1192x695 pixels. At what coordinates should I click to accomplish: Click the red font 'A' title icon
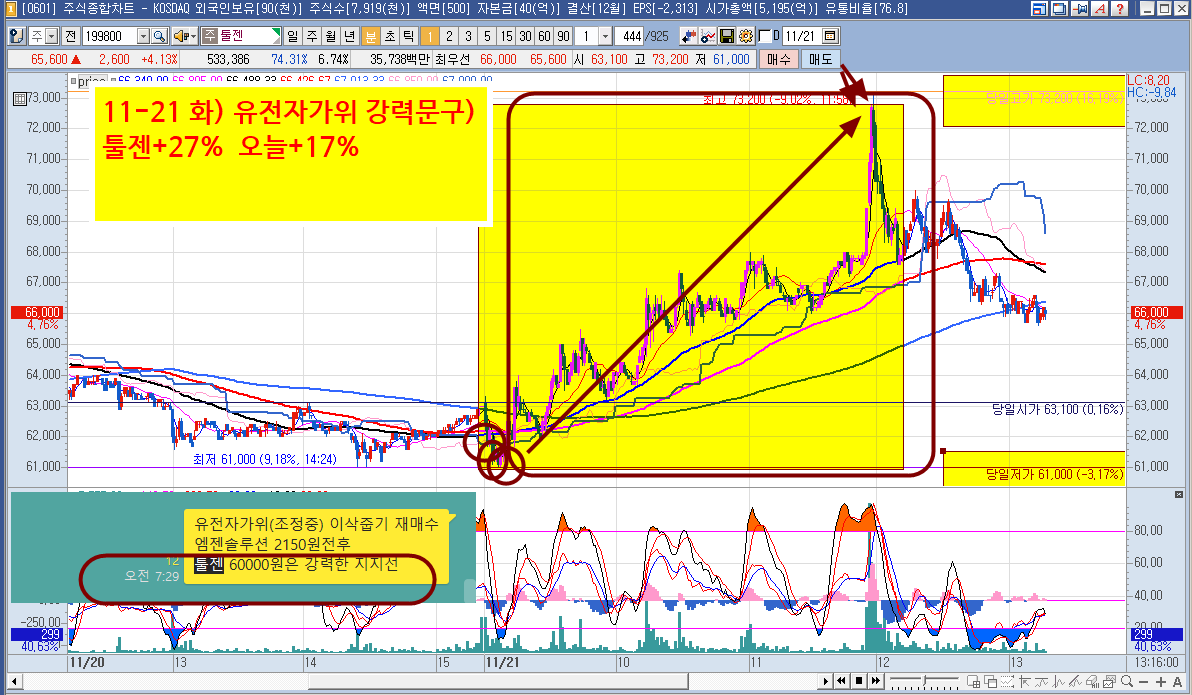pos(1099,8)
